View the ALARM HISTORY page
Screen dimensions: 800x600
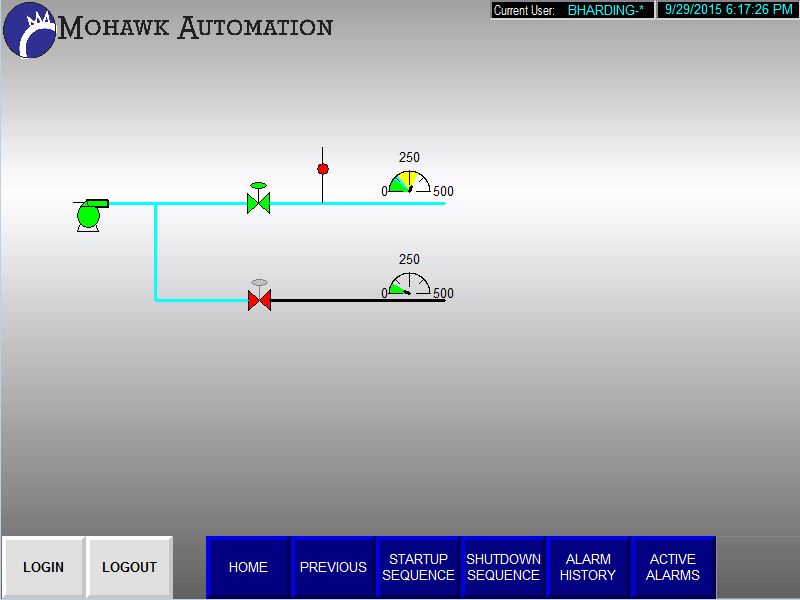588,567
